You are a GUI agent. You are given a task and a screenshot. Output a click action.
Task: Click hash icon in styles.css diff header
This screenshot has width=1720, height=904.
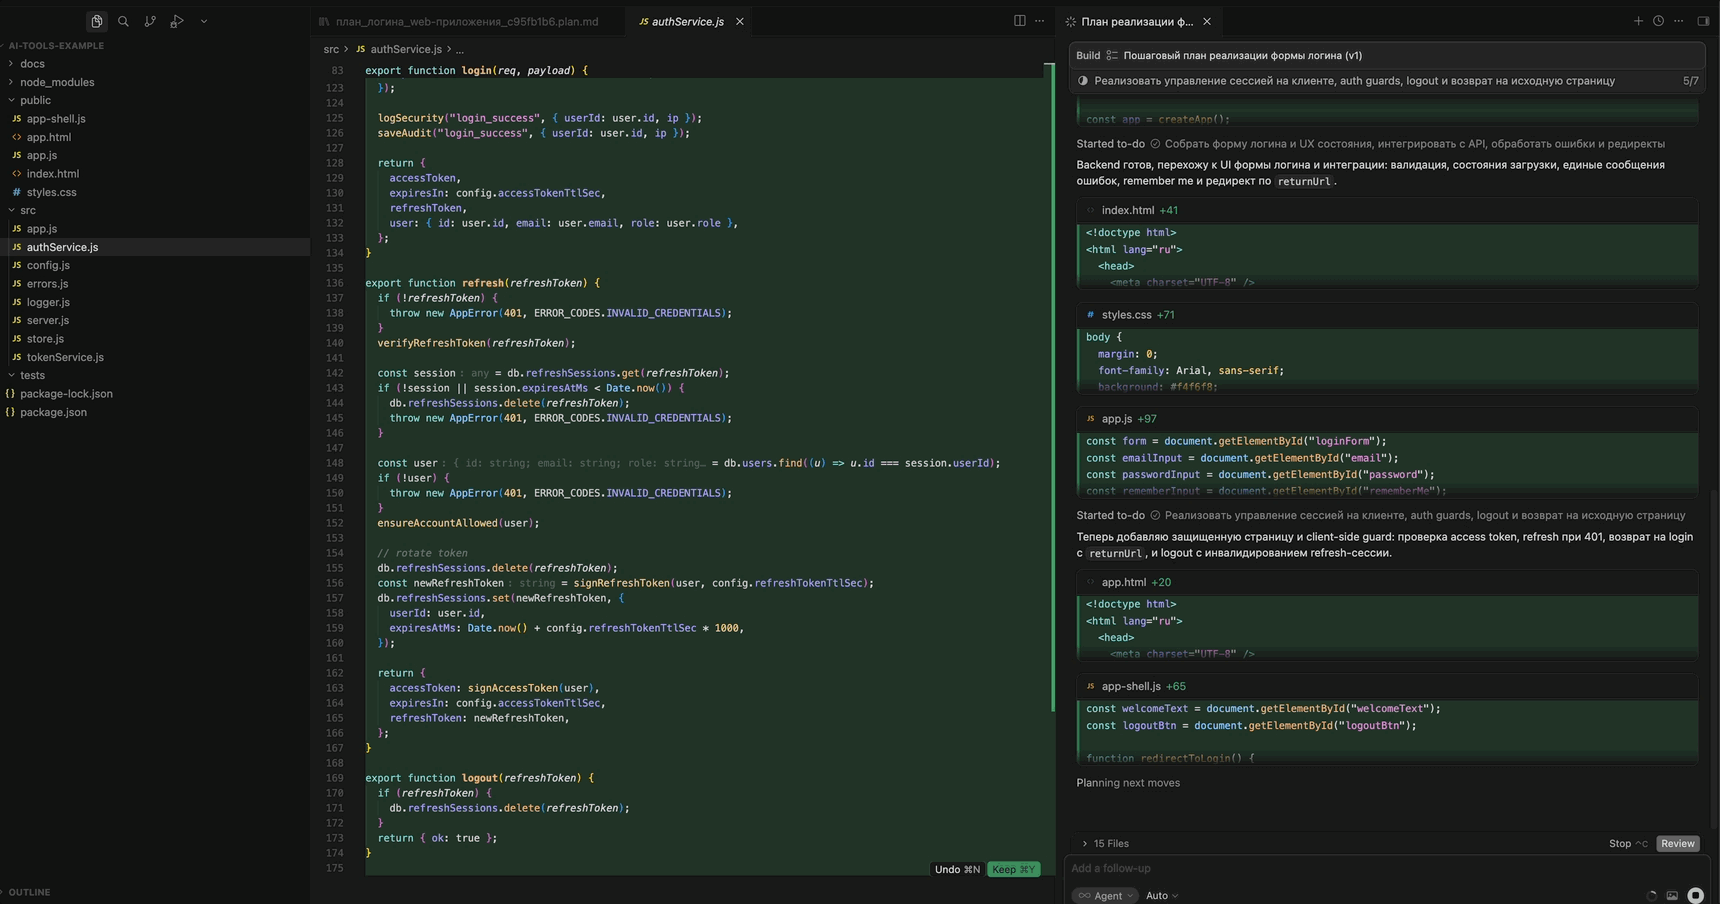pyautogui.click(x=1090, y=315)
